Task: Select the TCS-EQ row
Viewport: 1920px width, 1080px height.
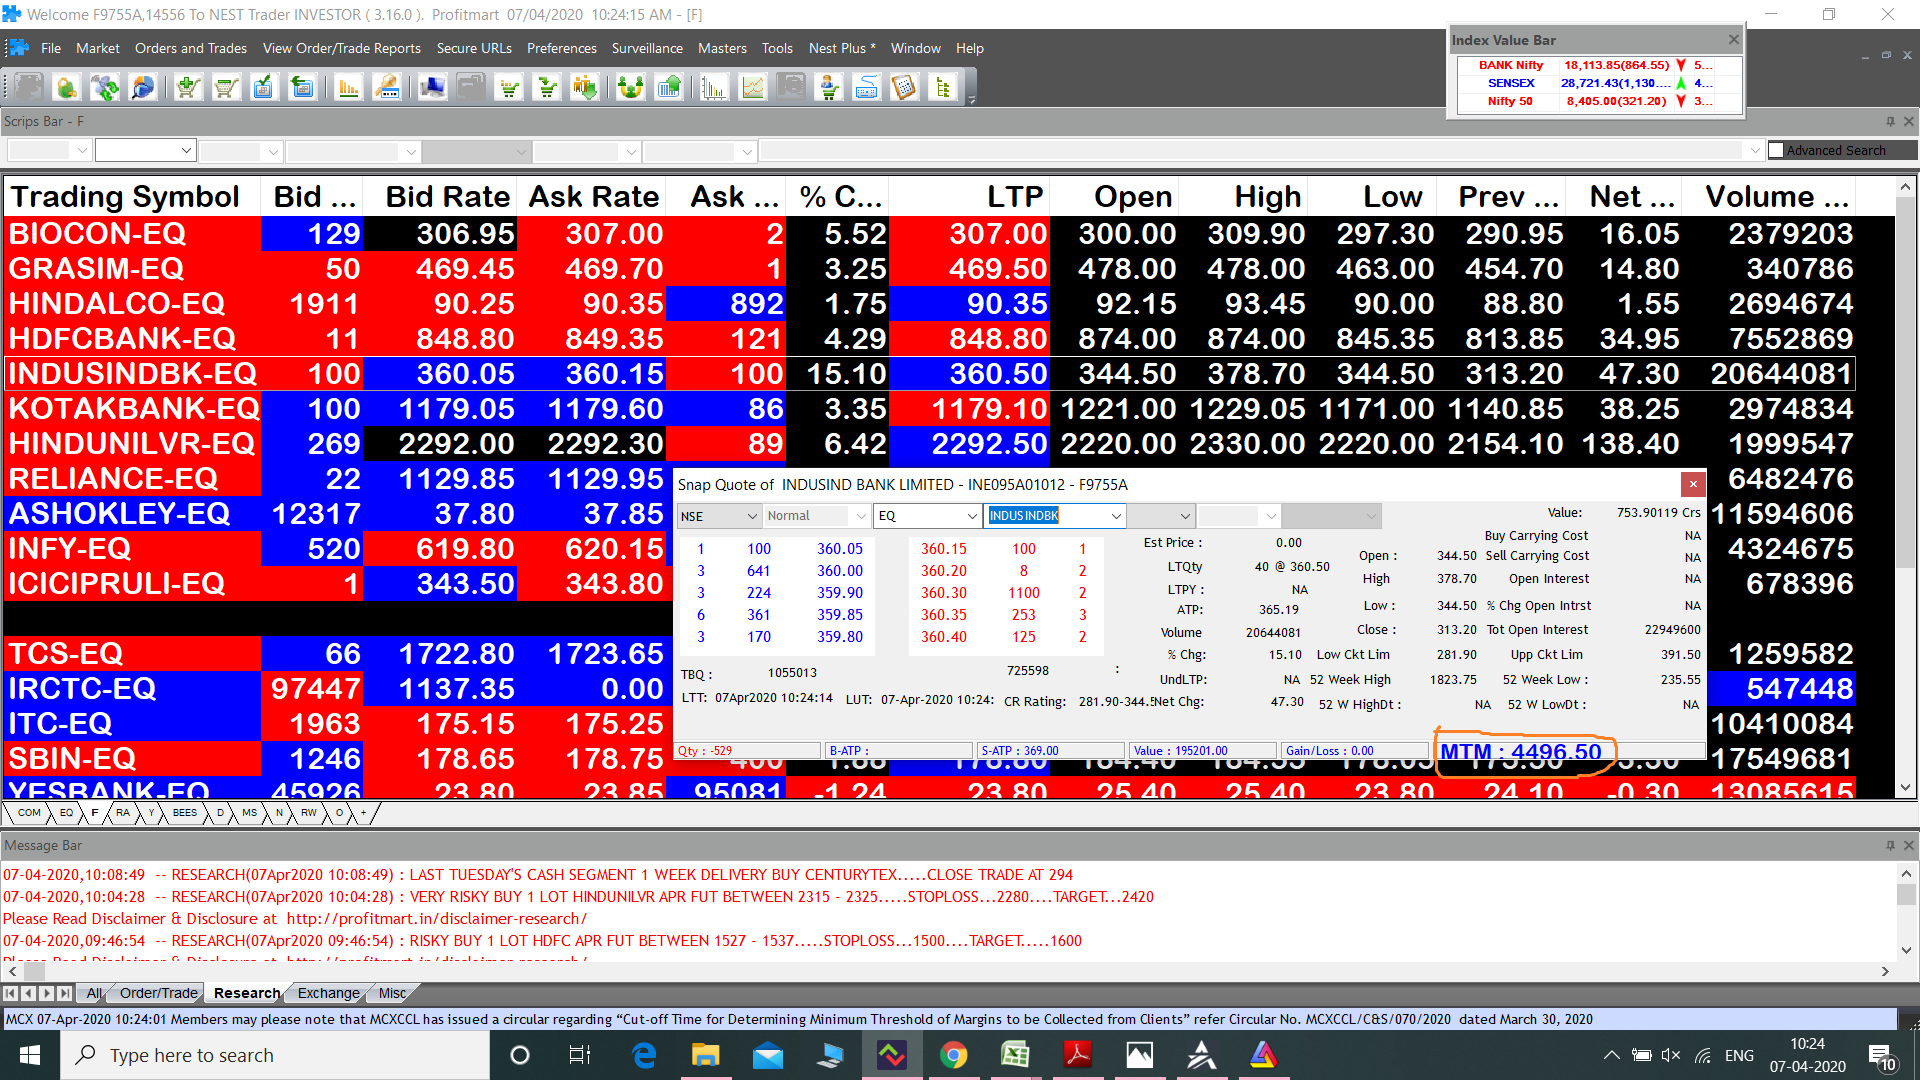Action: [x=930, y=654]
